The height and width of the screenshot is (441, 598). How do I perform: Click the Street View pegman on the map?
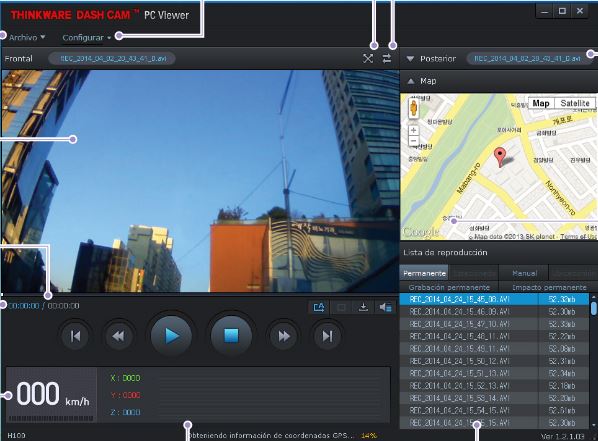click(x=414, y=109)
